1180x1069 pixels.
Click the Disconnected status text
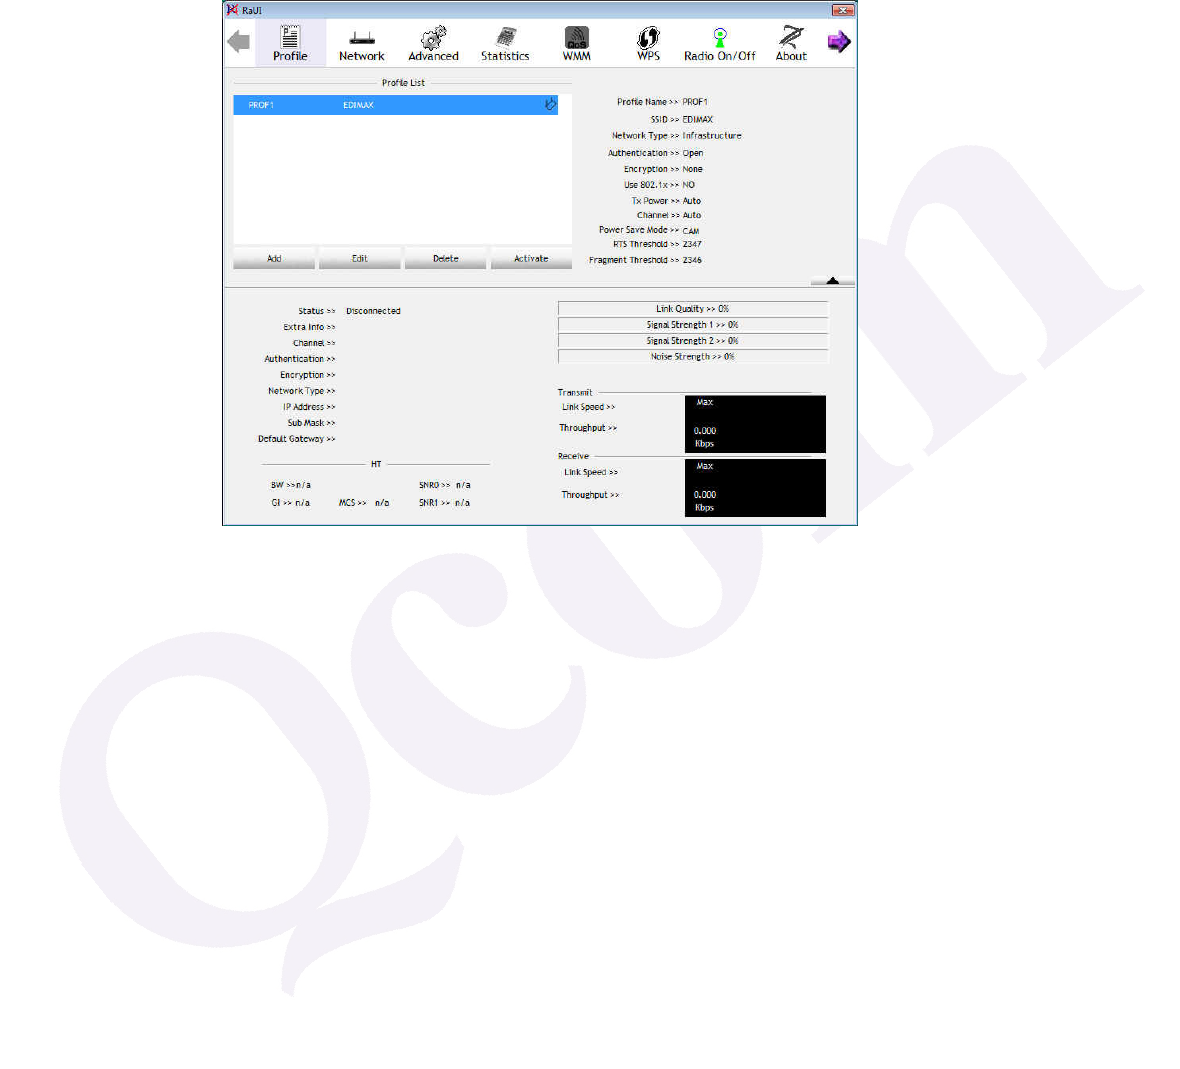click(373, 311)
